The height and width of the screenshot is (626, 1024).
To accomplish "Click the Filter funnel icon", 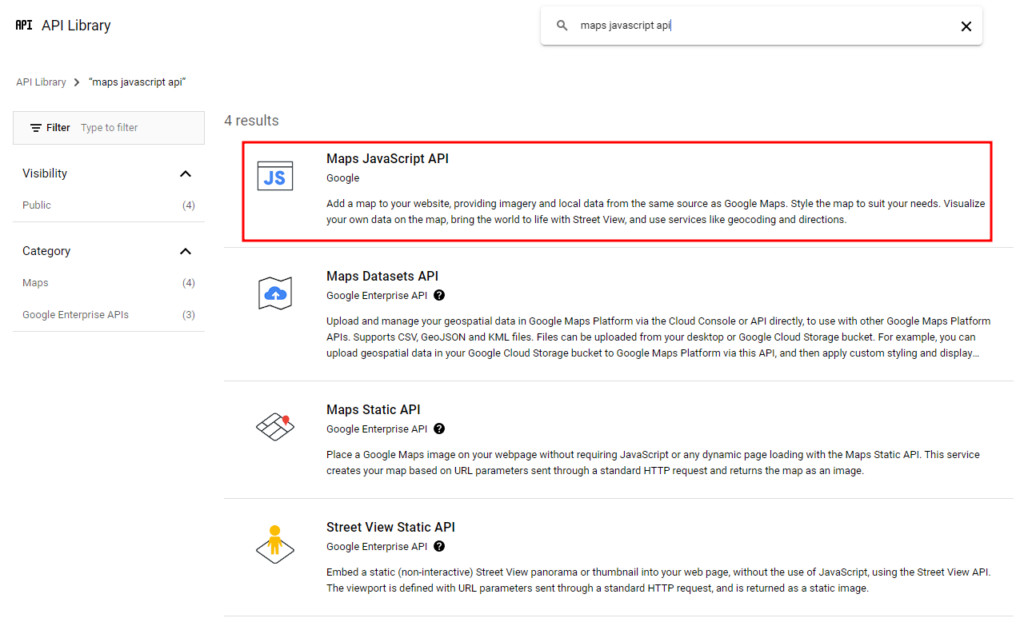I will click(38, 127).
